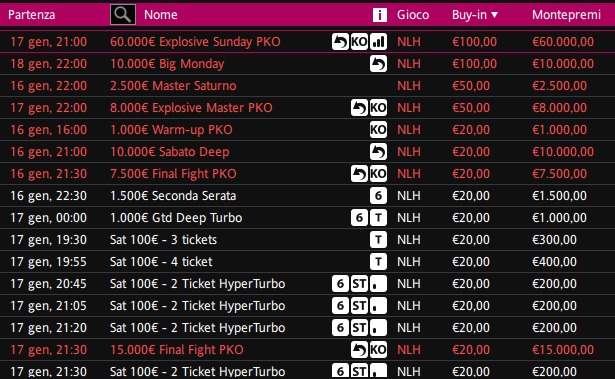Image resolution: width=615 pixels, height=379 pixels.
Task: Click €100,00 buy-in on Big Monday row
Action: coord(474,64)
